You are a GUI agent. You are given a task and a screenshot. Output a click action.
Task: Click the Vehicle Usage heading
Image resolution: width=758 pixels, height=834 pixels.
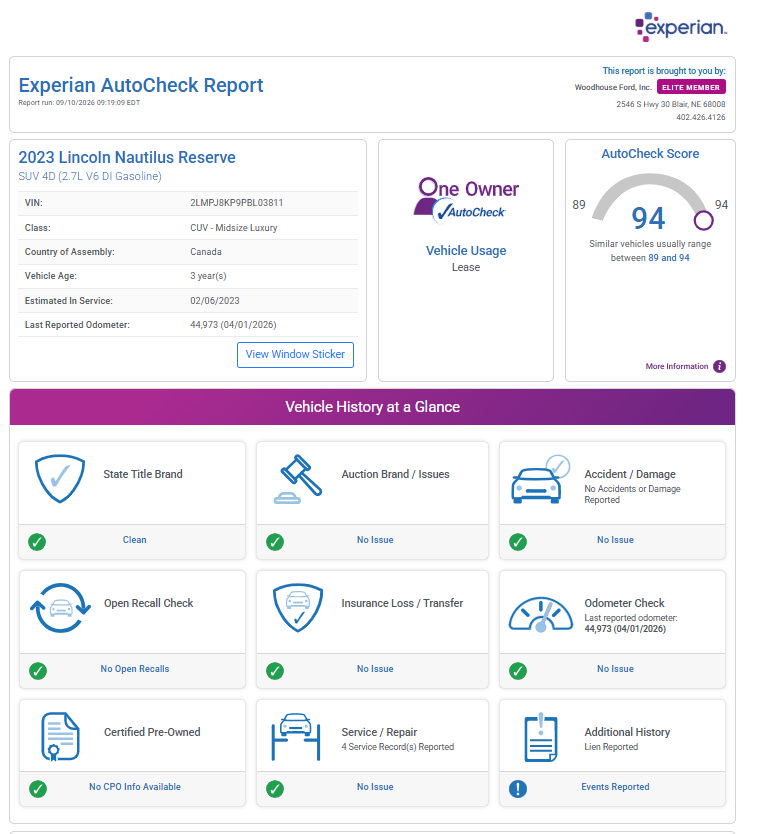pos(466,251)
